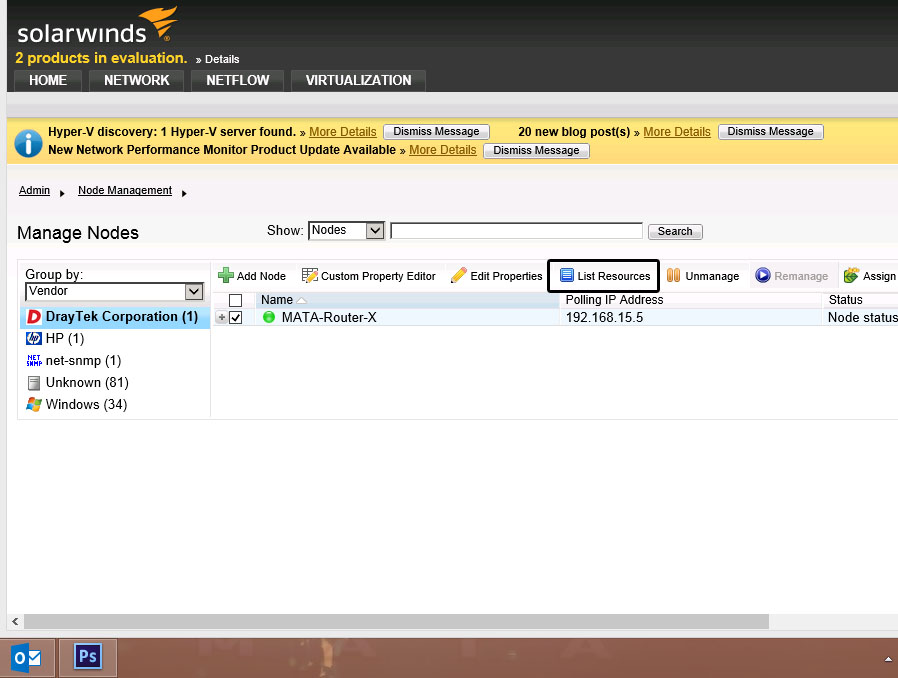Viewport: 898px width, 678px height.
Task: Click 2 products in evaluation text
Action: [101, 58]
